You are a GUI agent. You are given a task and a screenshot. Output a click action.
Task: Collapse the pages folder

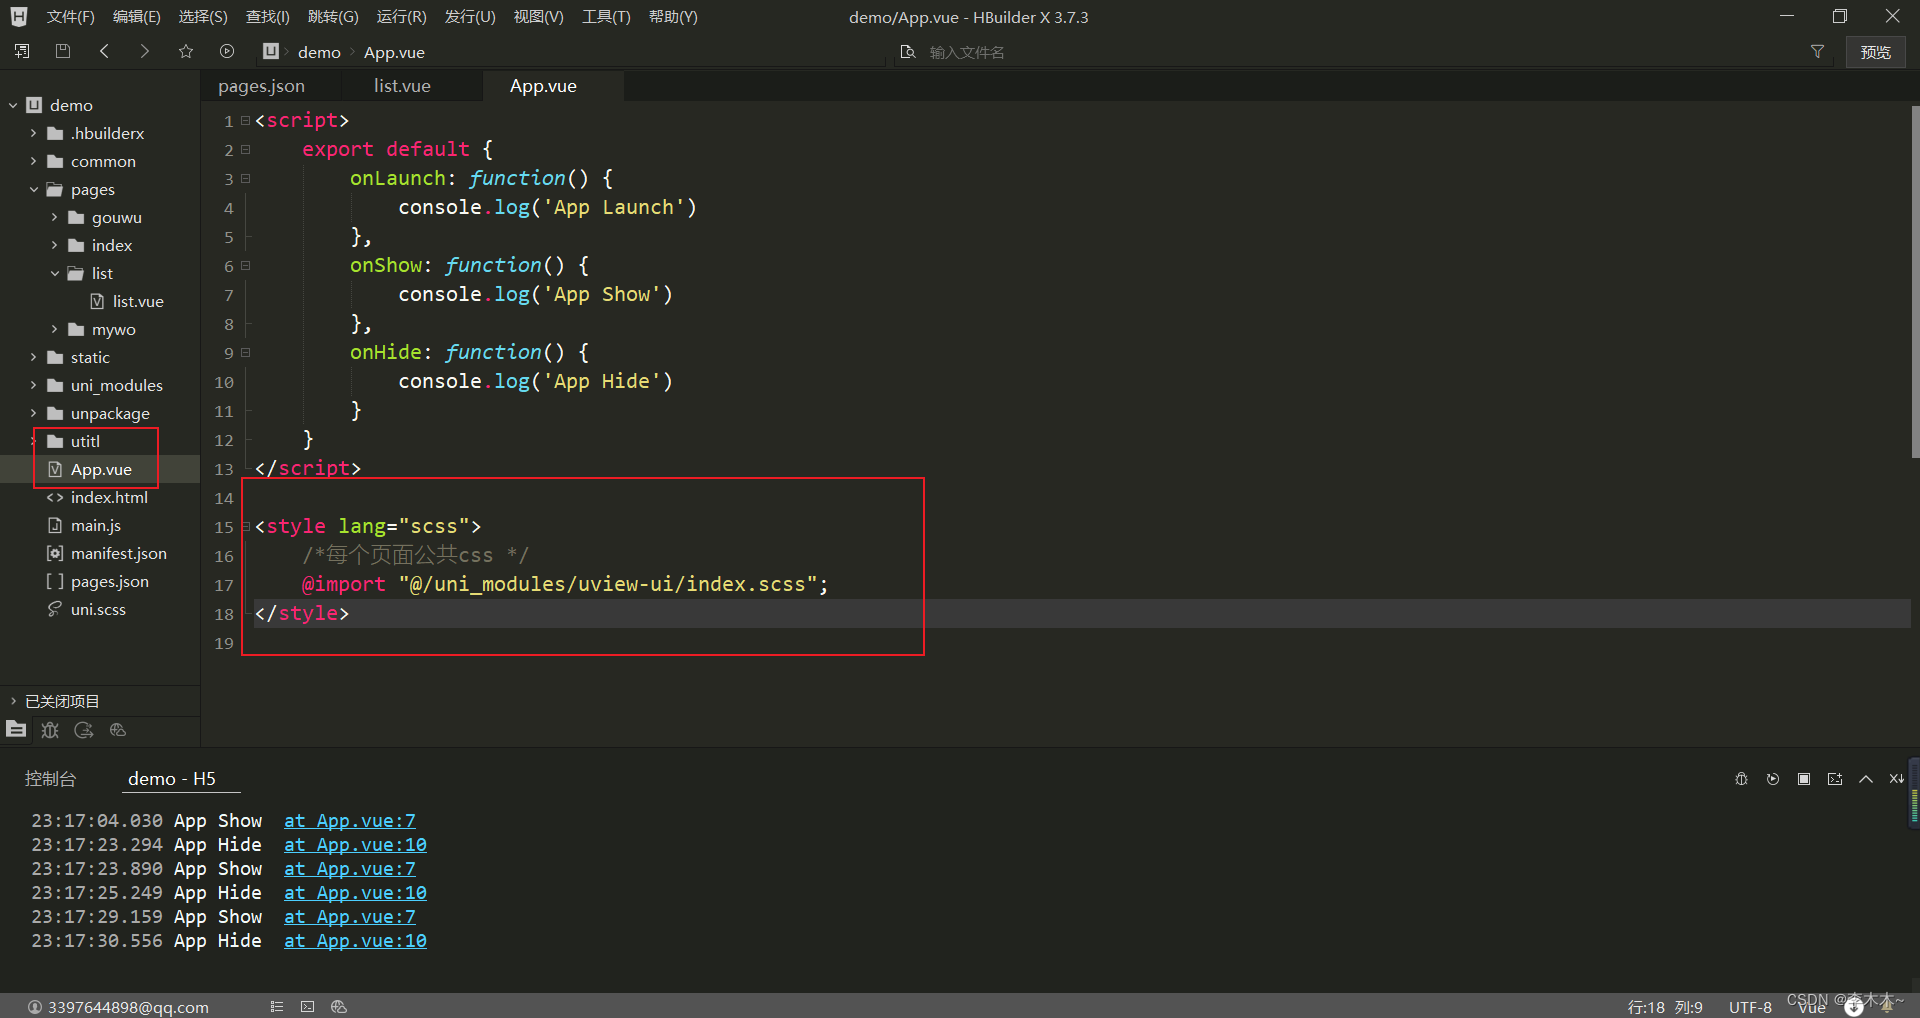[x=33, y=189]
